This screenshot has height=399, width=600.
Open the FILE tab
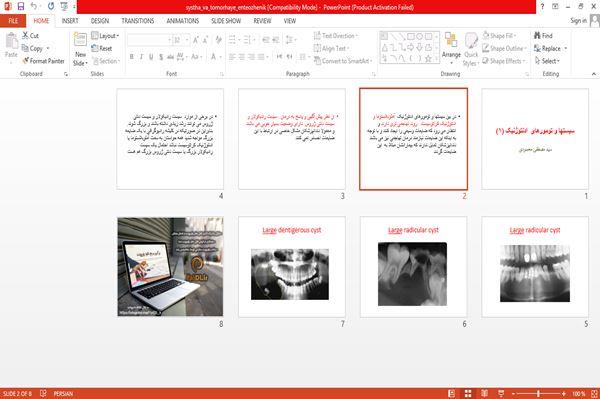[13, 21]
